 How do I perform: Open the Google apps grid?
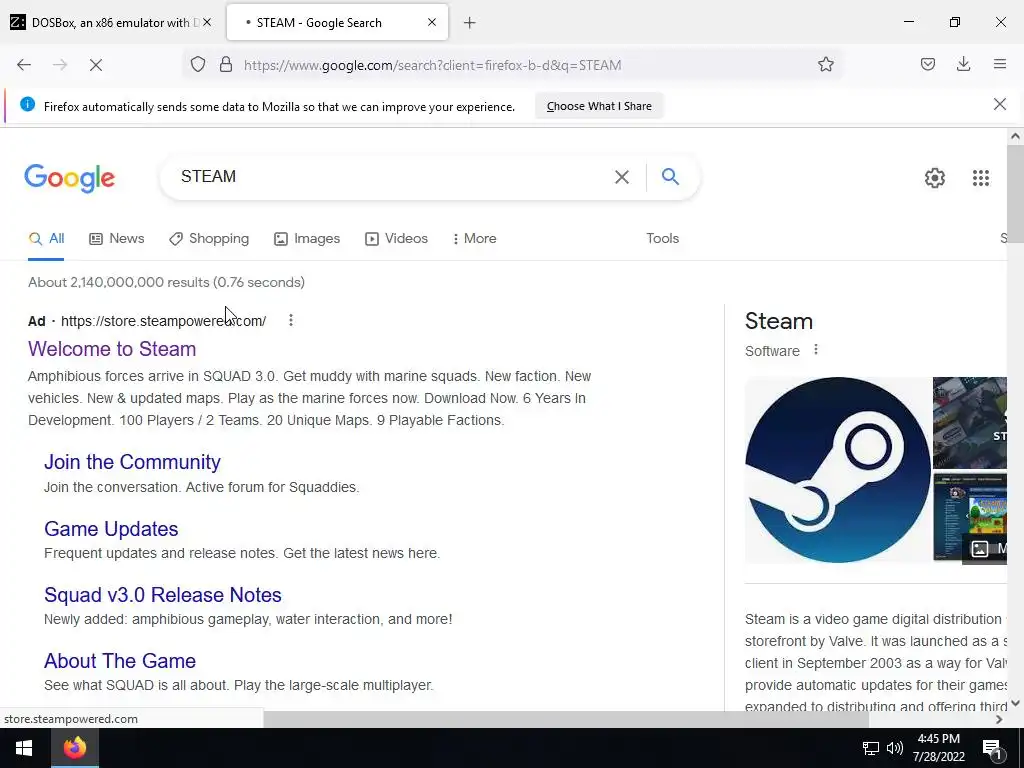pyautogui.click(x=980, y=178)
